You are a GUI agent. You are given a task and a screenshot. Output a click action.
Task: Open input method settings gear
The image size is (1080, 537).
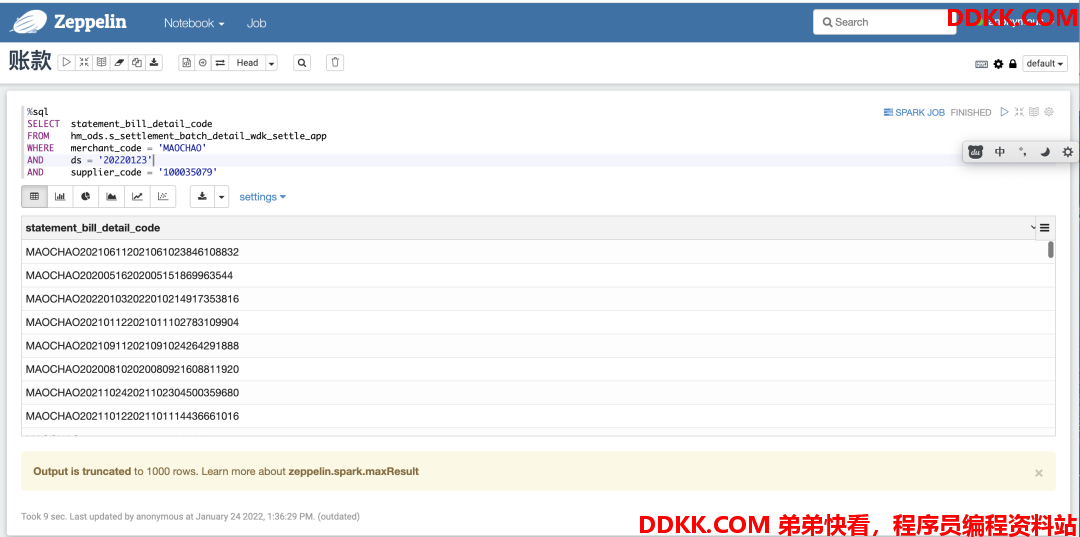click(x=1068, y=152)
